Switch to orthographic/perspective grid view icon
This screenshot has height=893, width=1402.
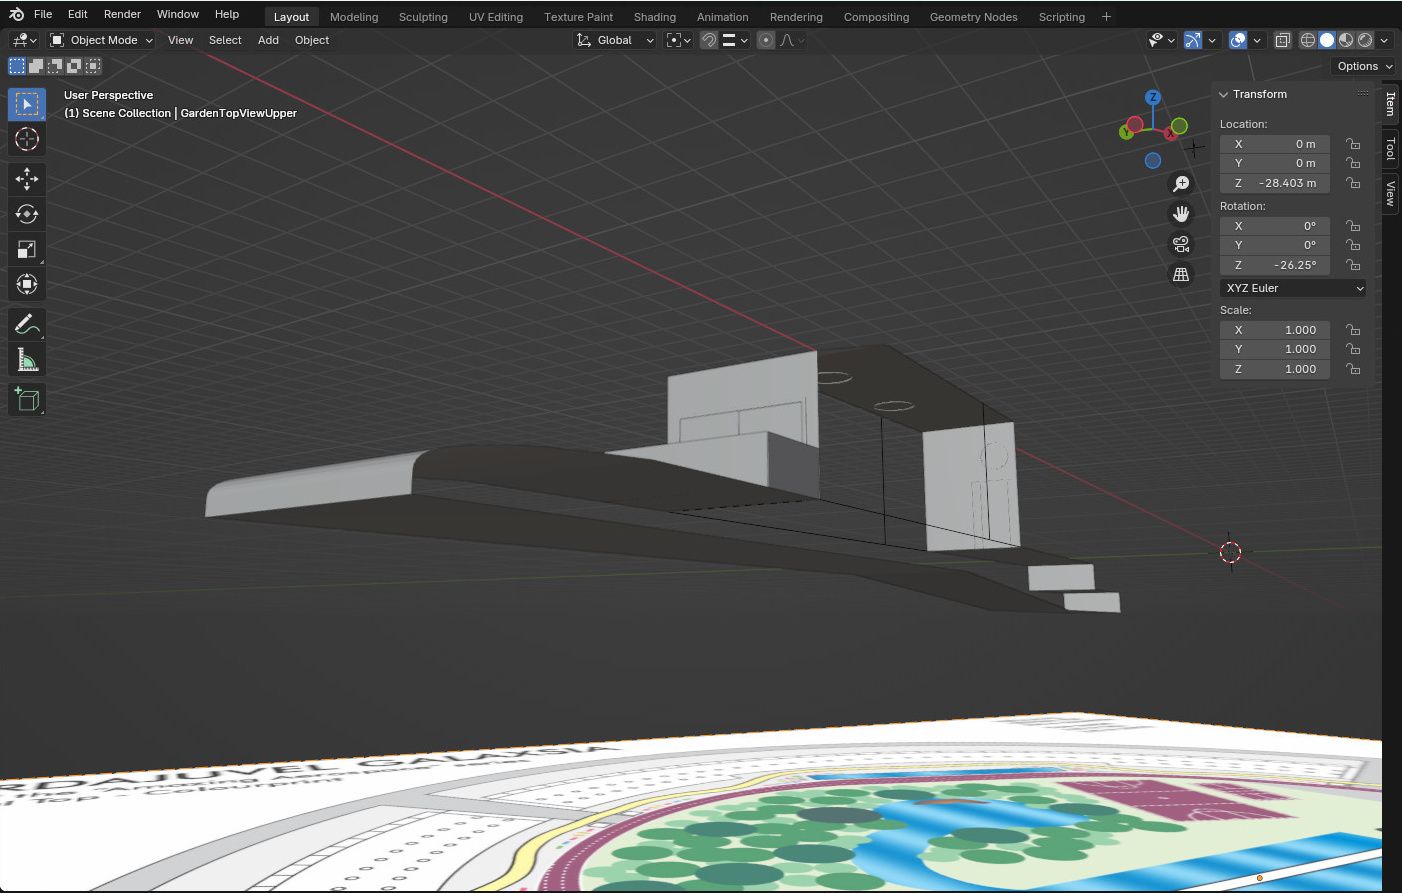click(1181, 275)
